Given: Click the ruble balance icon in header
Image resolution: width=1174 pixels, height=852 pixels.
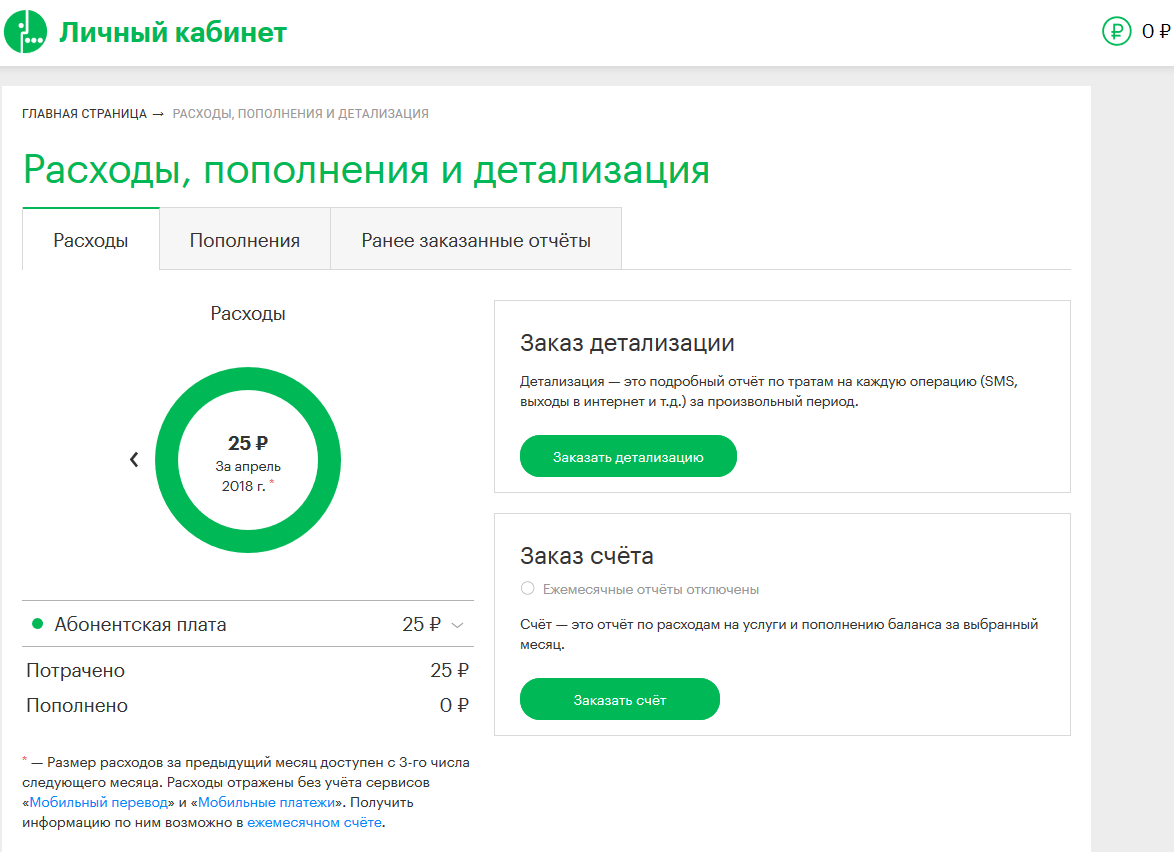Looking at the screenshot, I should point(1116,32).
